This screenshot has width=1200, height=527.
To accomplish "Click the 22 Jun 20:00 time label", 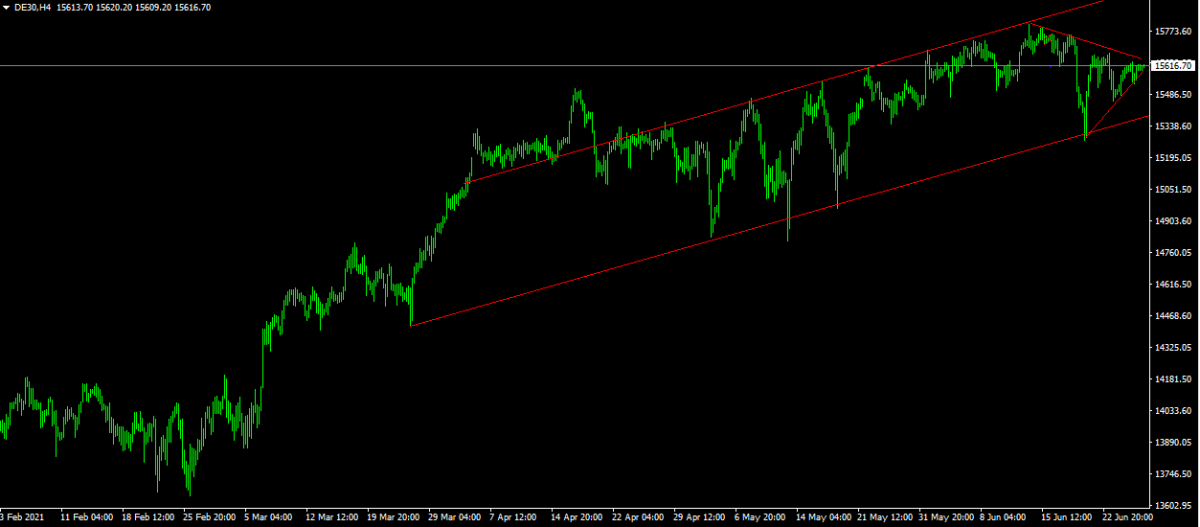I will coord(1127,518).
